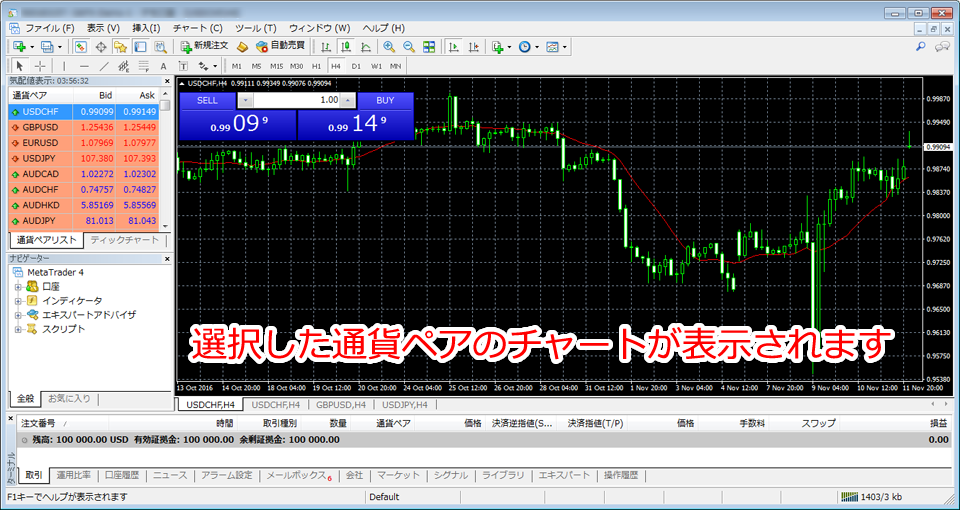Switch to bar chart display
The width and height of the screenshot is (960, 510).
[x=326, y=47]
